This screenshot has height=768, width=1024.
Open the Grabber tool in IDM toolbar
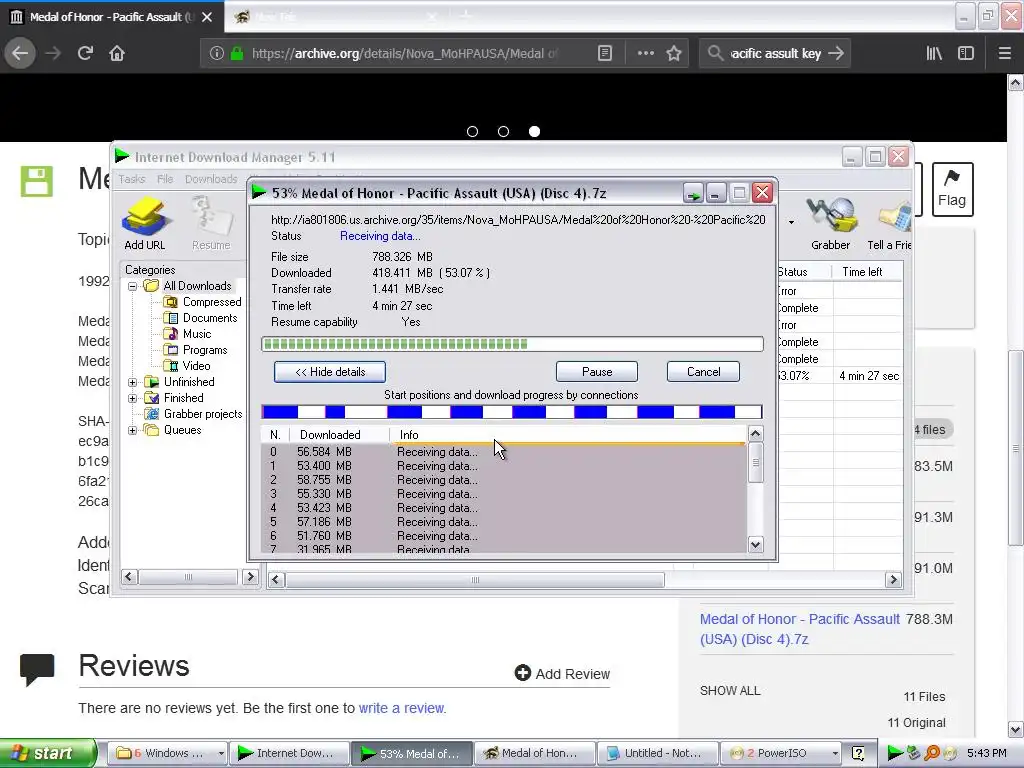(831, 223)
